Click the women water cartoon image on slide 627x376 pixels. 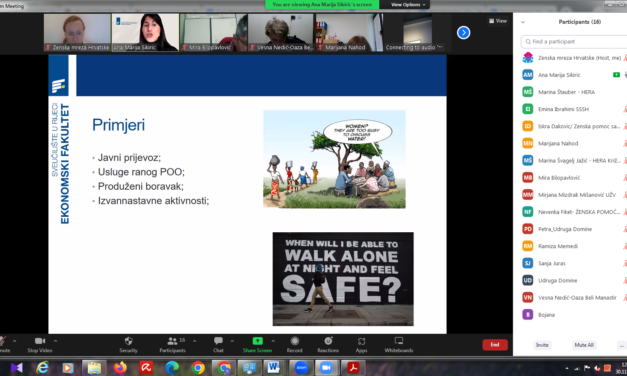pos(334,159)
